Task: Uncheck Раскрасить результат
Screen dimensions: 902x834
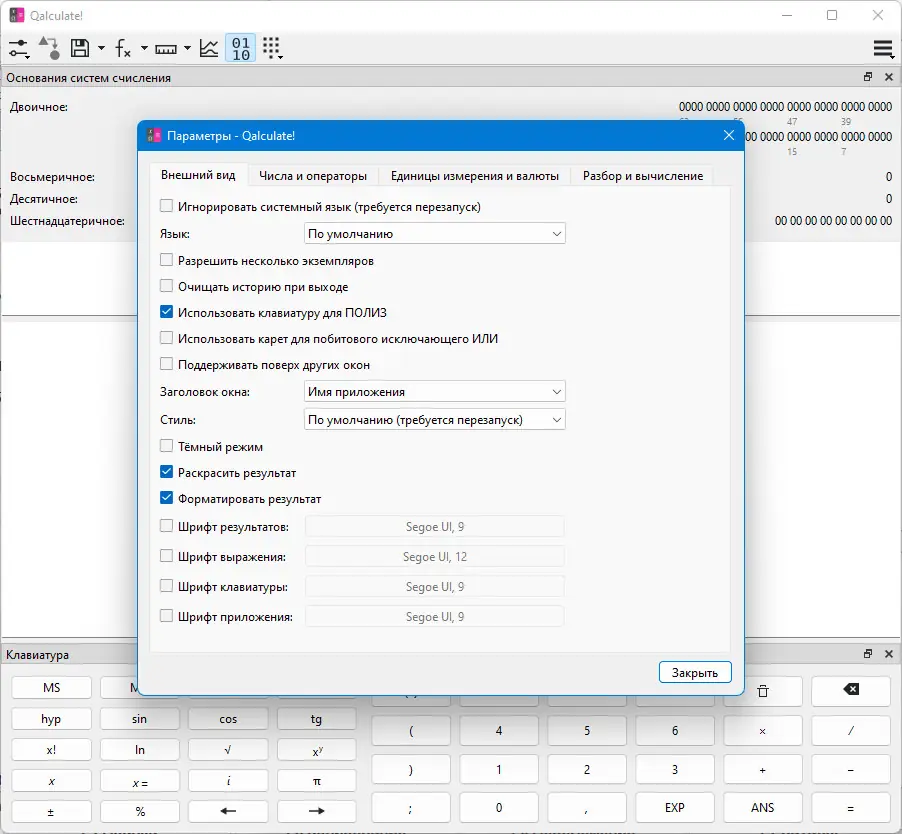Action: coord(166,472)
